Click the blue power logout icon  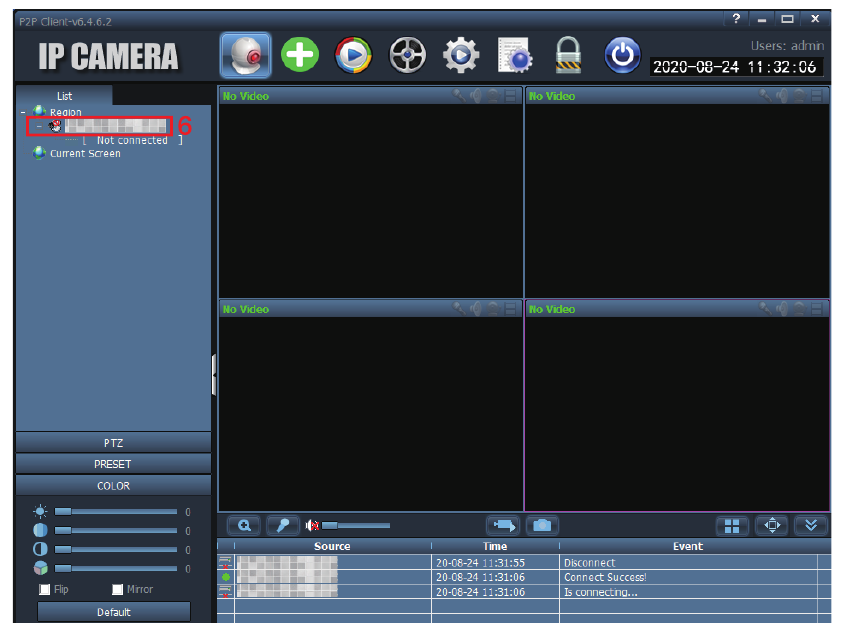click(622, 55)
